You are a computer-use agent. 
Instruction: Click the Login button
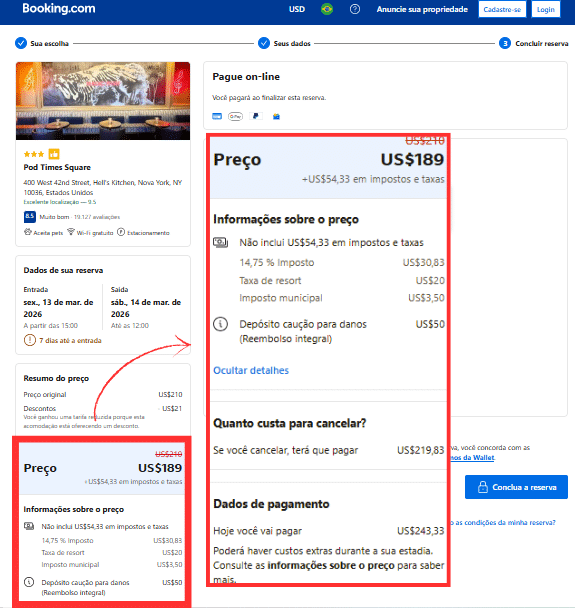coord(546,9)
